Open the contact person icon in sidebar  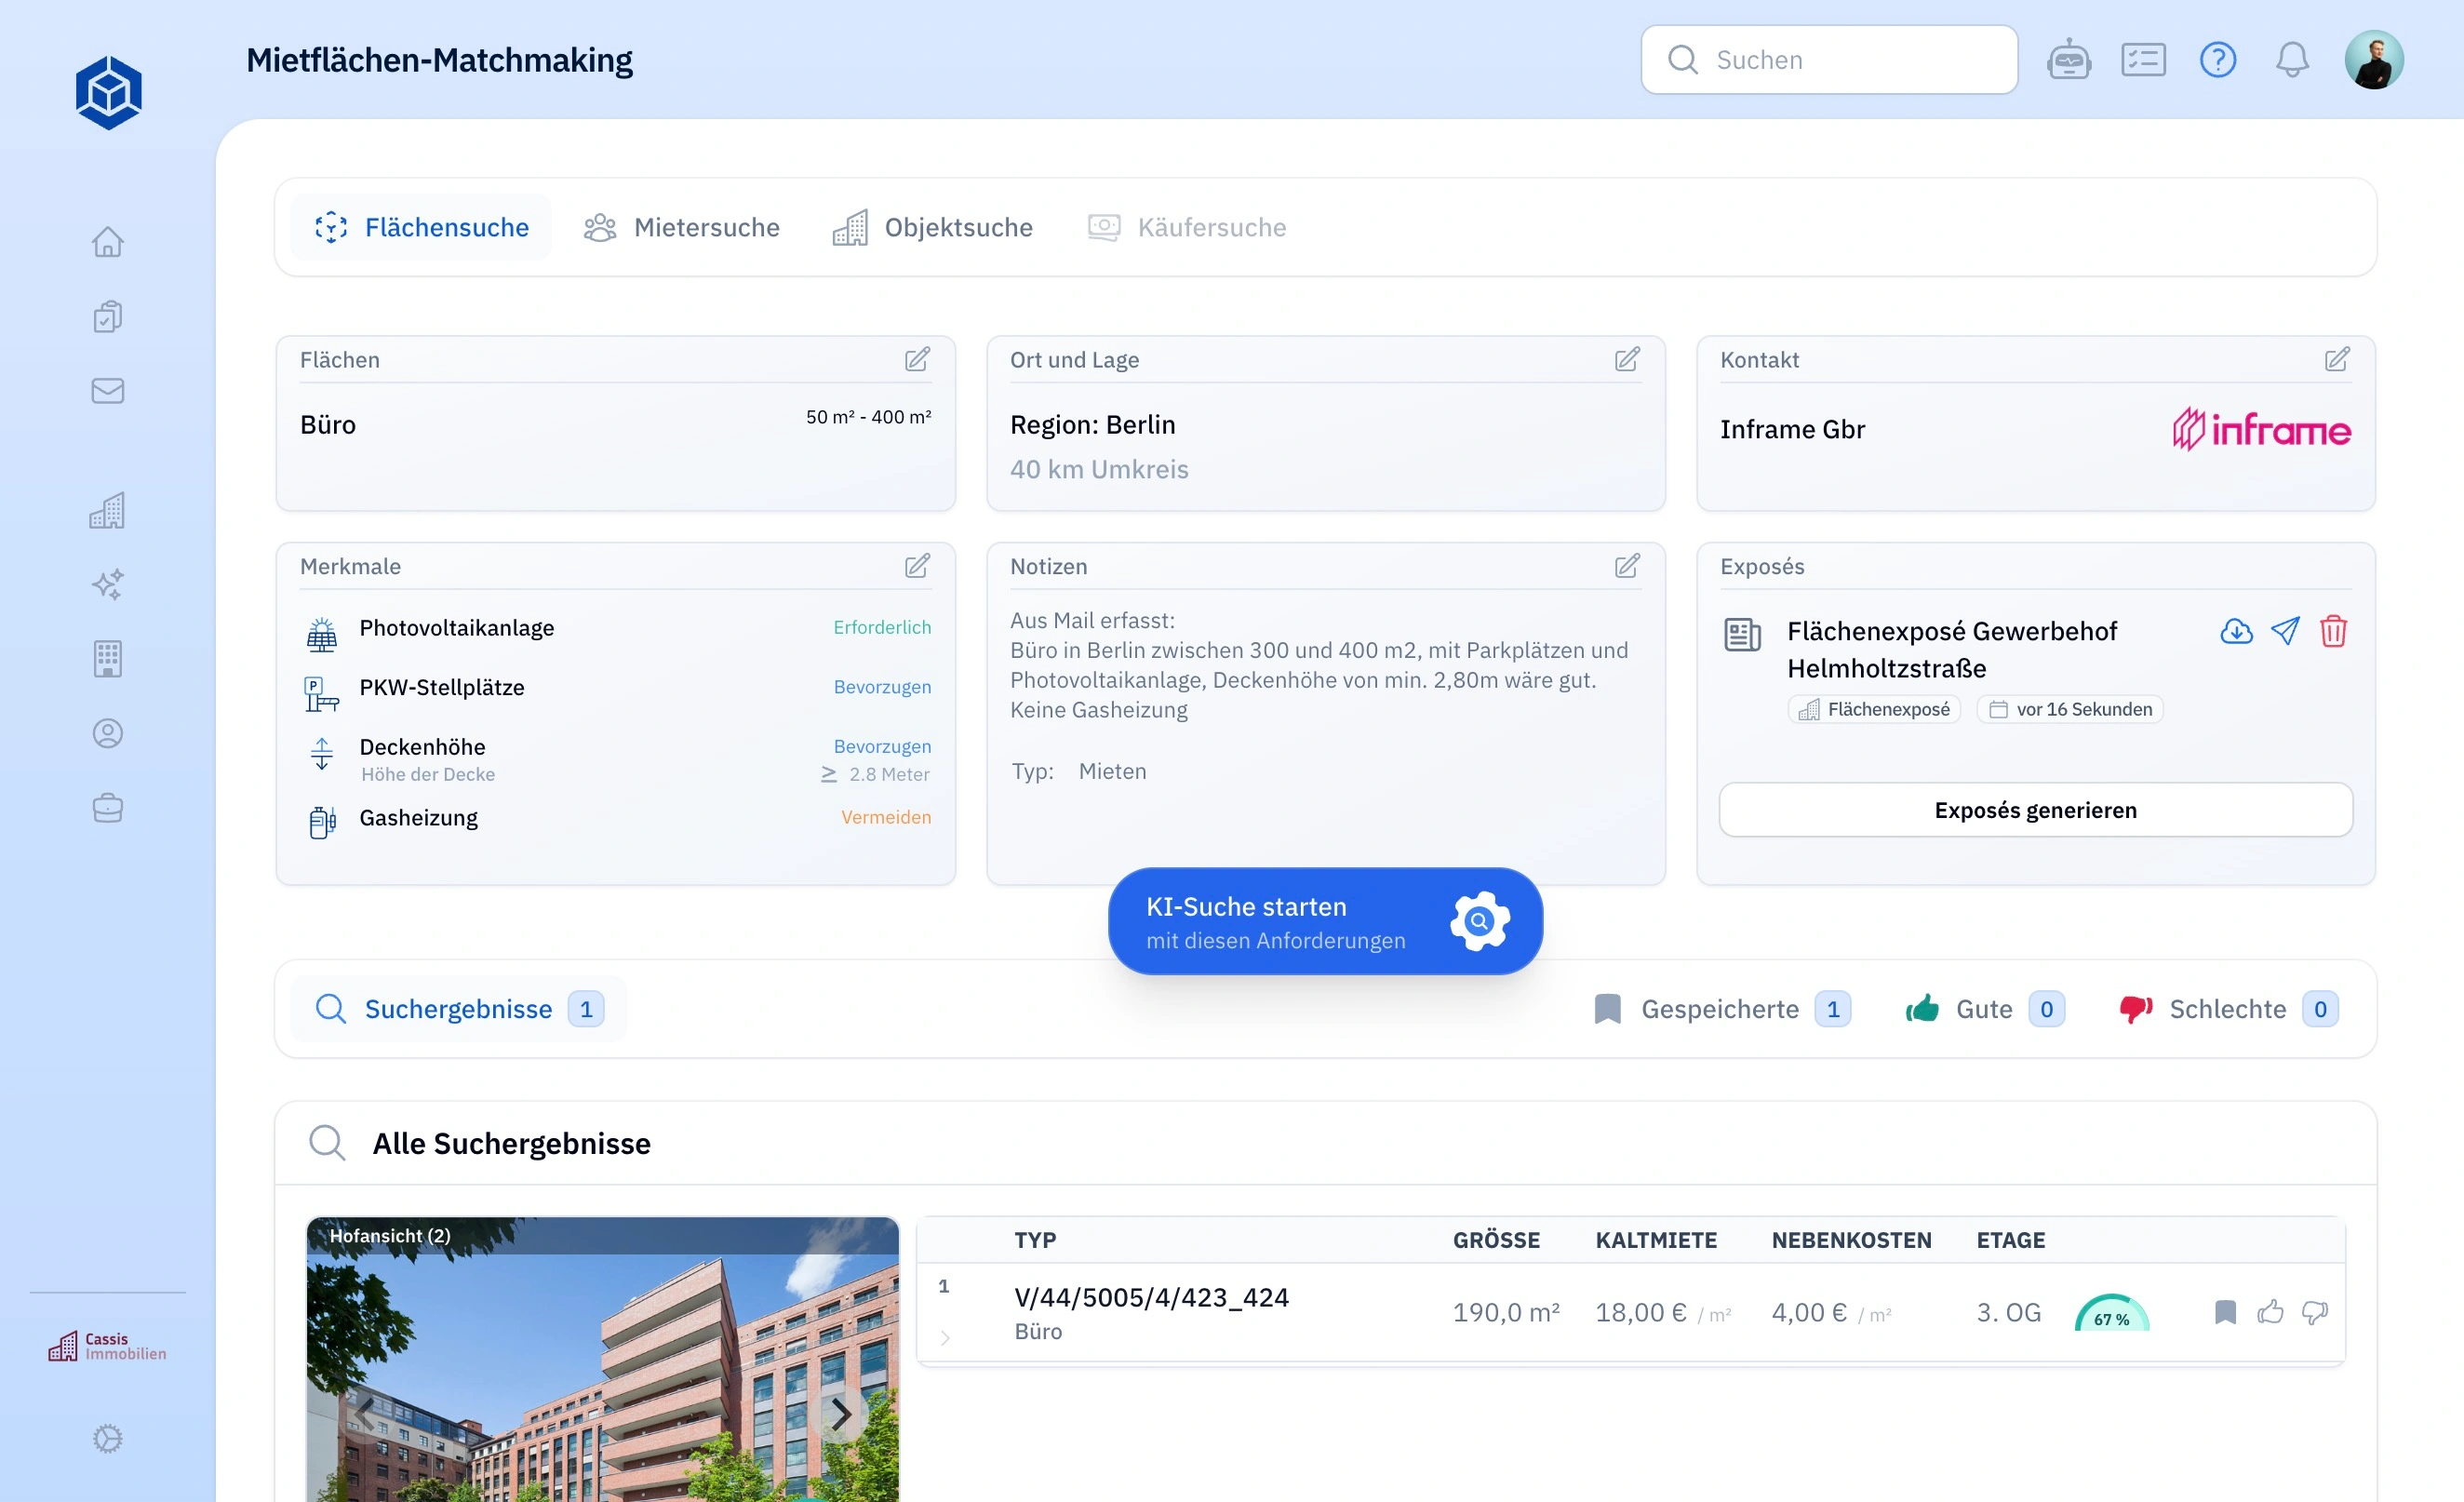pos(108,734)
